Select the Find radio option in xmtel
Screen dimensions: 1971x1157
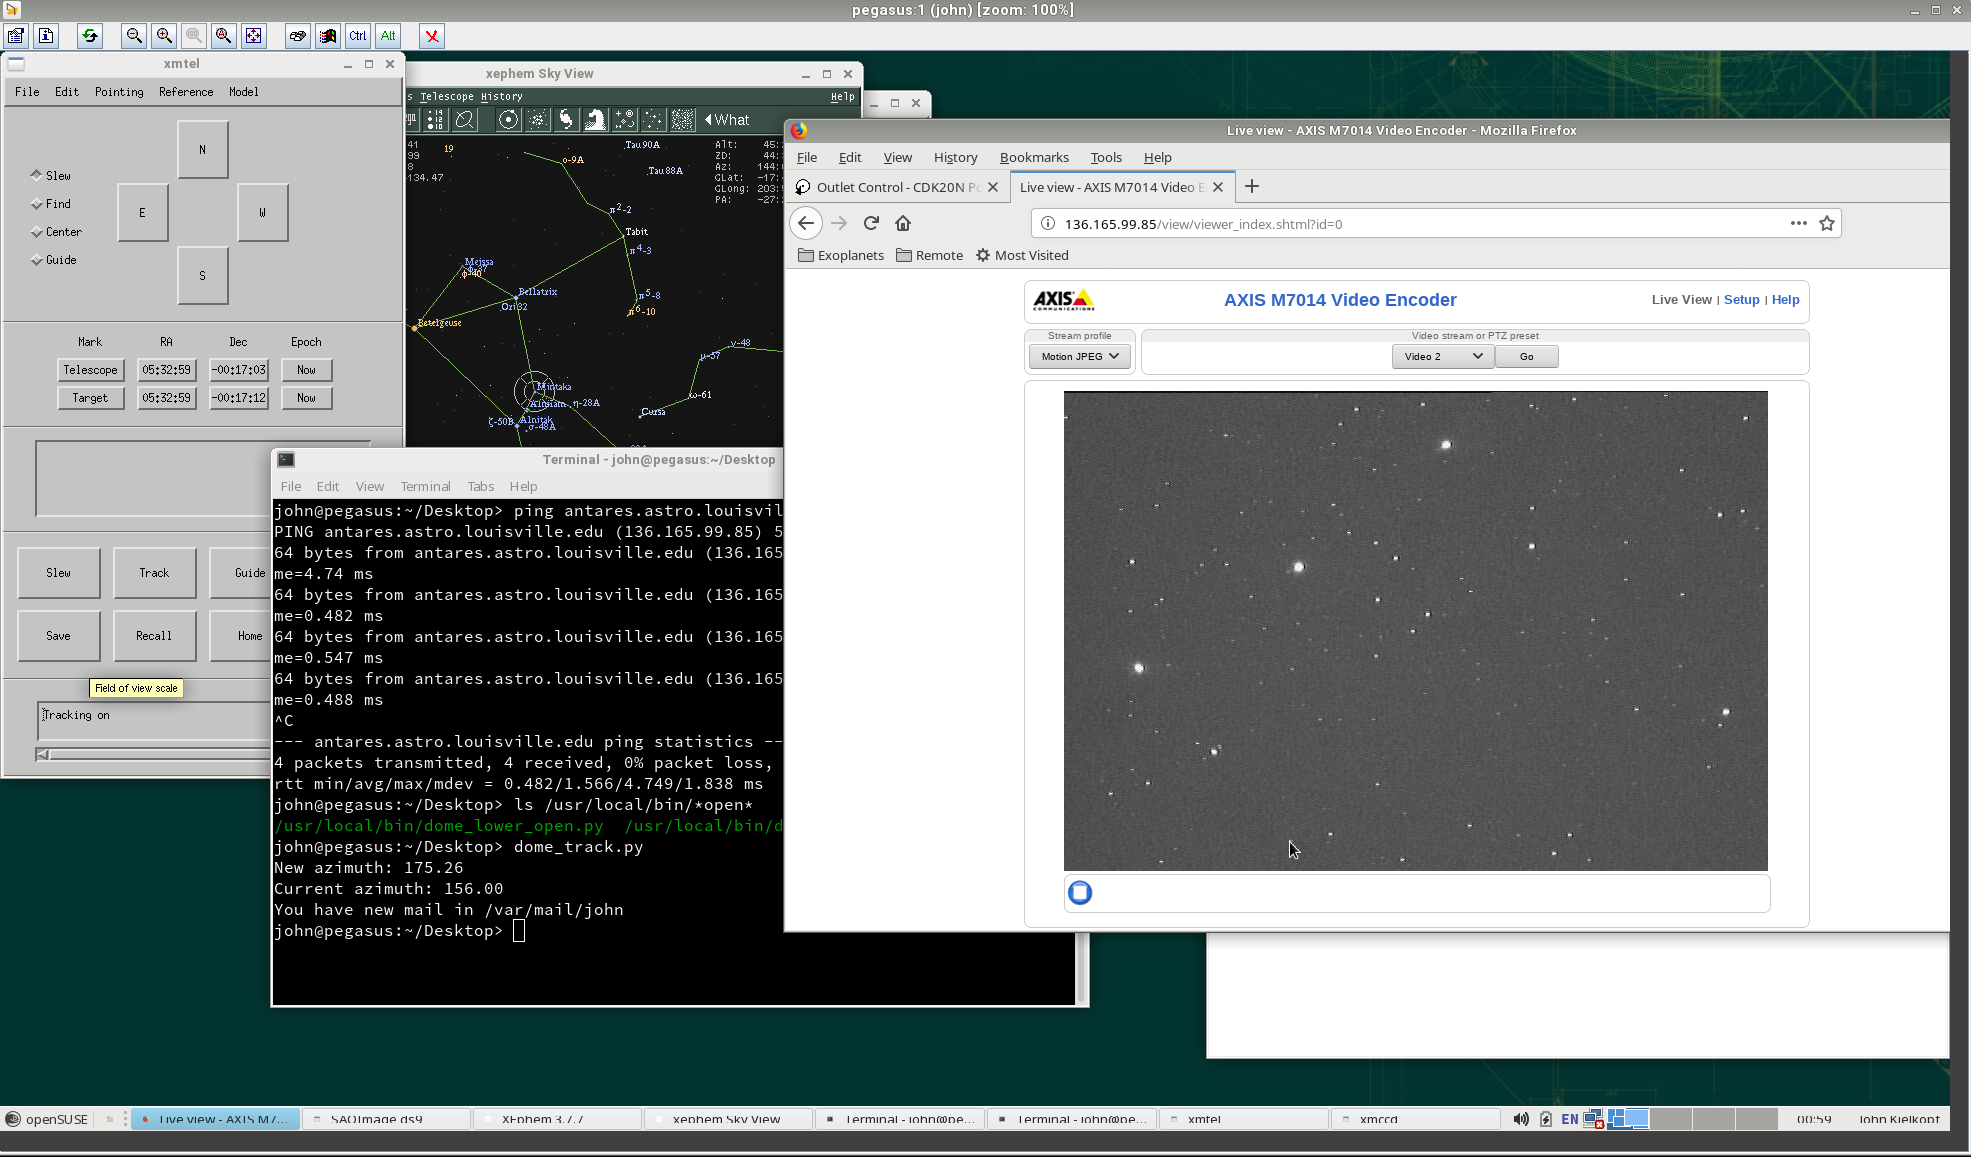point(51,204)
